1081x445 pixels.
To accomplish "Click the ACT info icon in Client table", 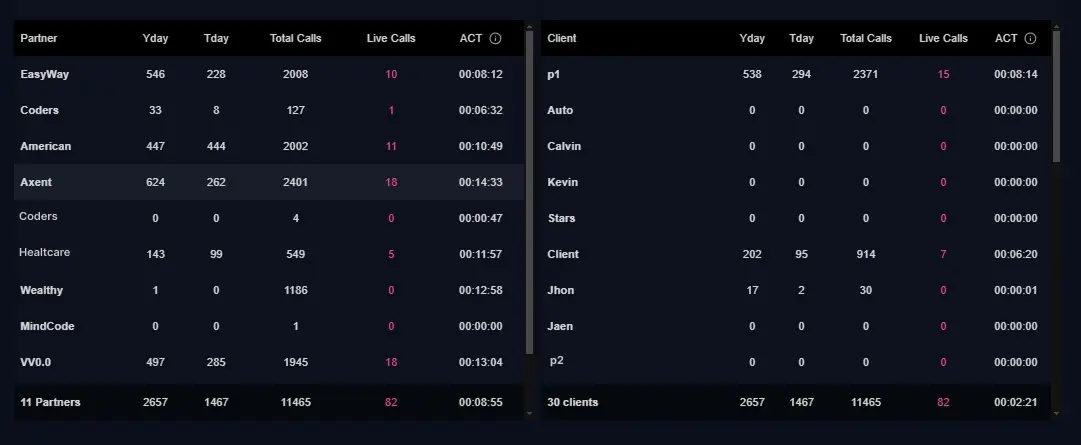I will click(1030, 39).
